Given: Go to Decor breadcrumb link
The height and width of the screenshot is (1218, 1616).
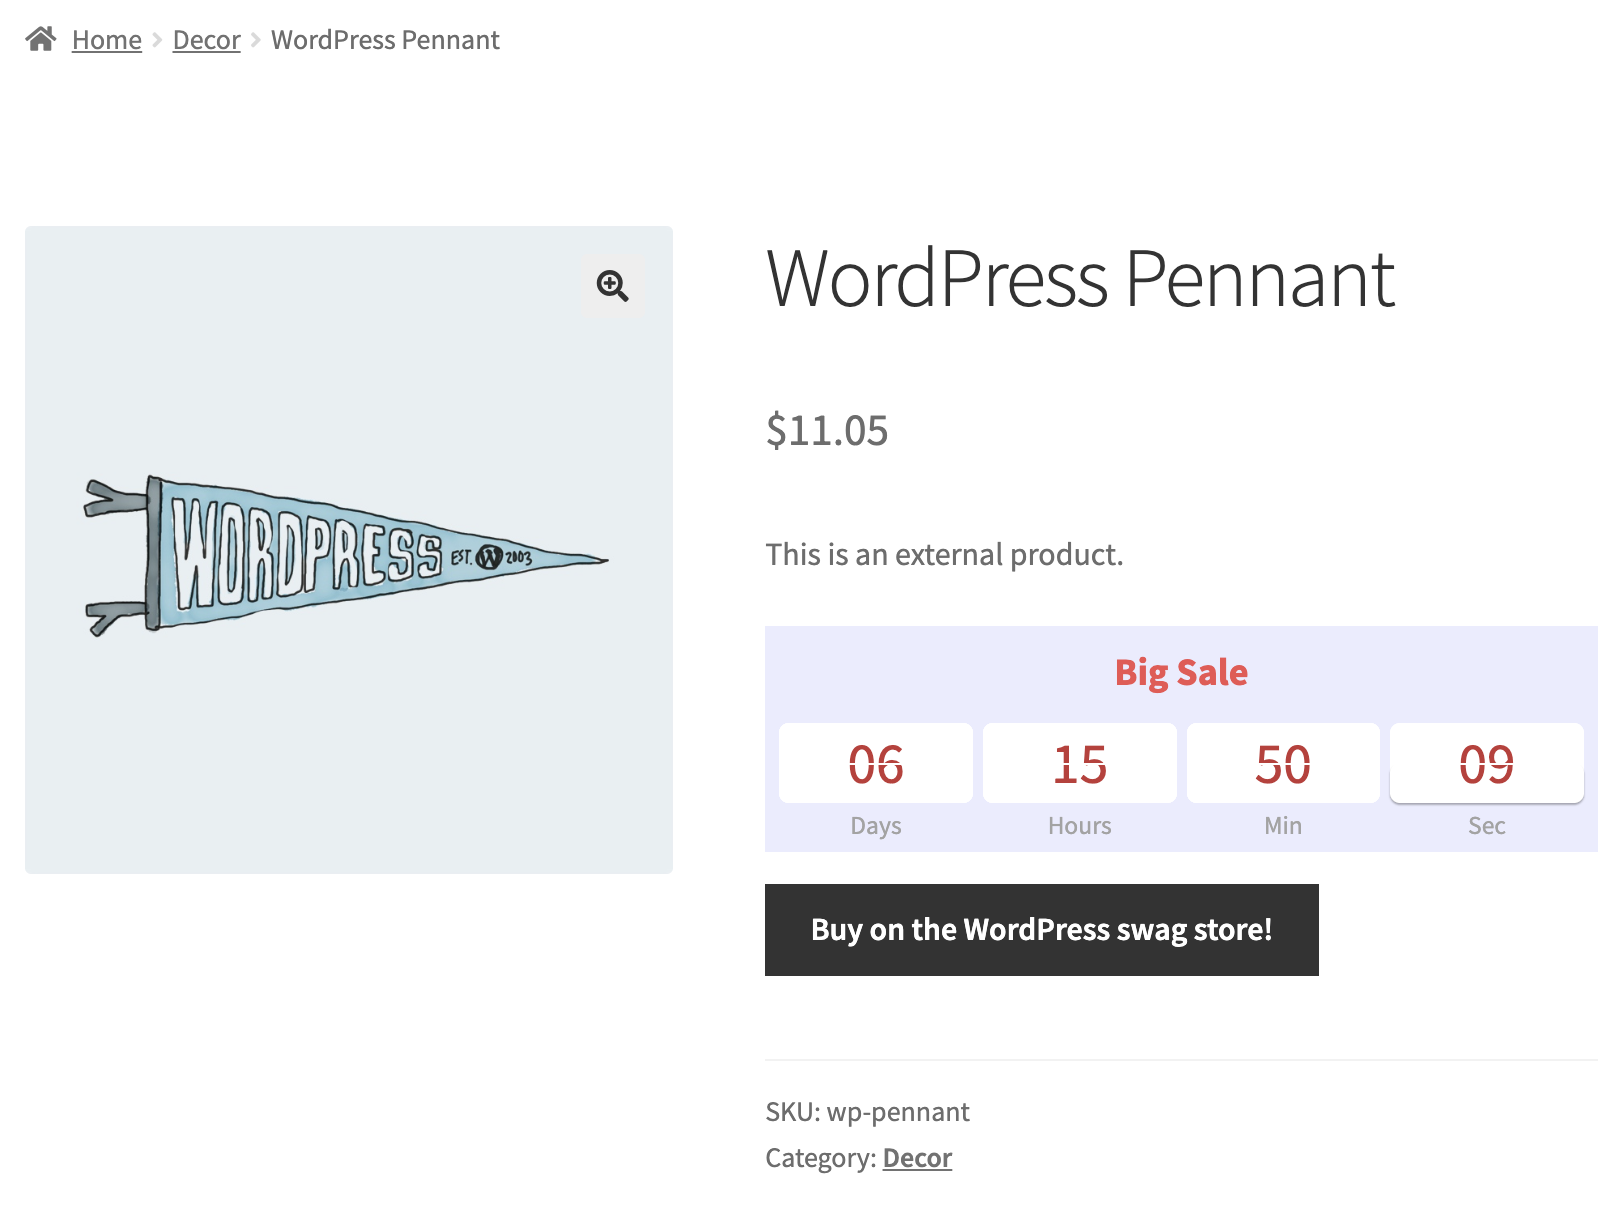Looking at the screenshot, I should pyautogui.click(x=207, y=40).
